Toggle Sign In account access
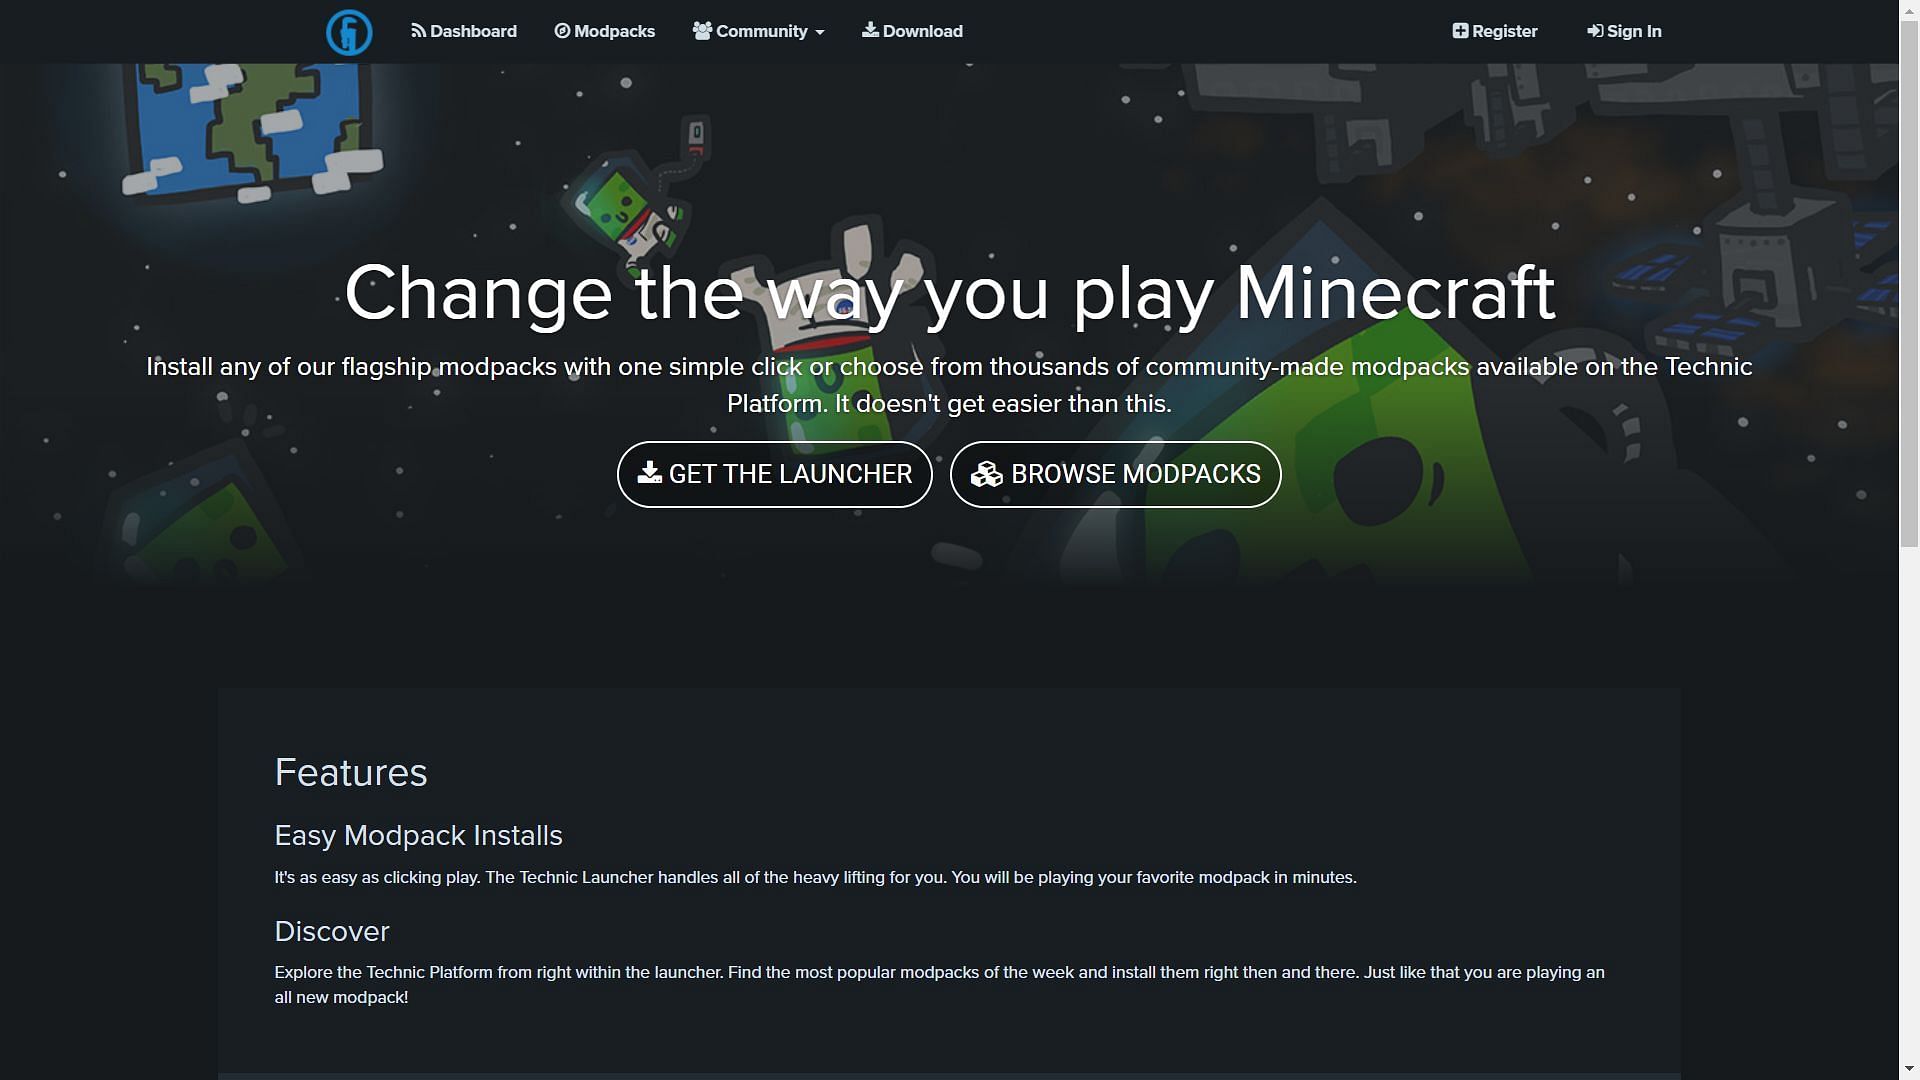The image size is (1920, 1080). click(x=1623, y=30)
